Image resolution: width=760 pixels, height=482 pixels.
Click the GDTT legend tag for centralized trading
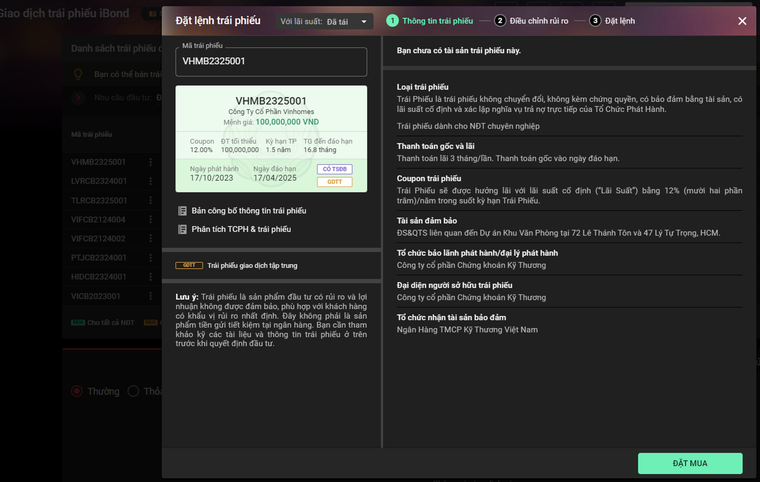pos(188,266)
